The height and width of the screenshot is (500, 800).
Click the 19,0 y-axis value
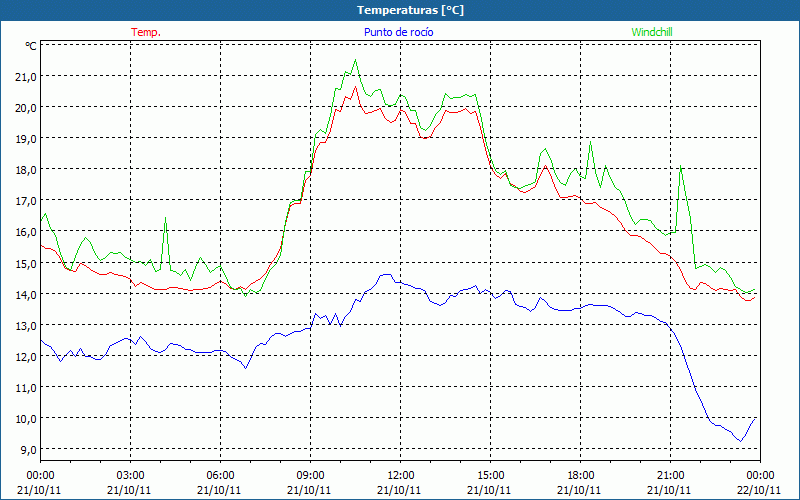pos(27,138)
